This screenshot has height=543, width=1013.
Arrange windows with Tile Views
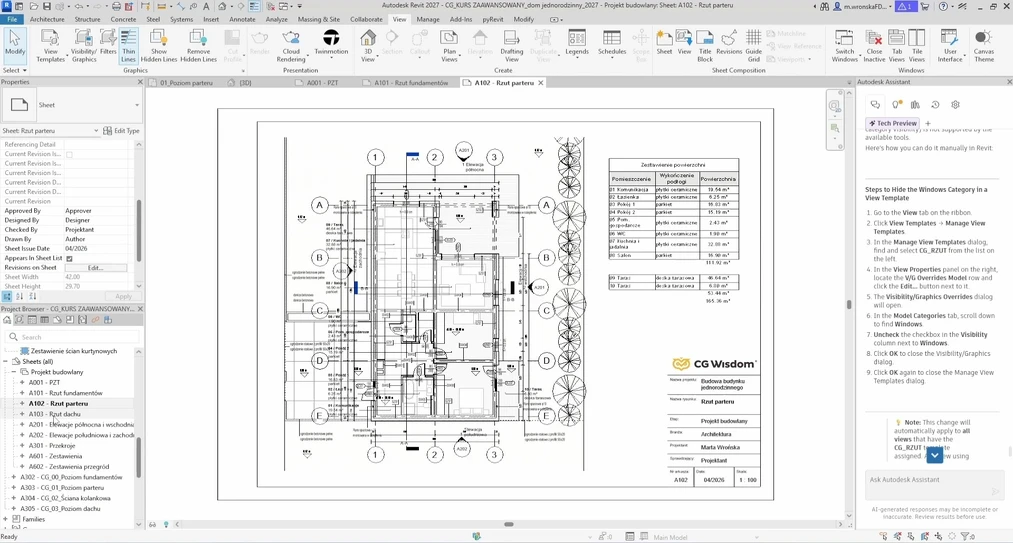point(917,45)
